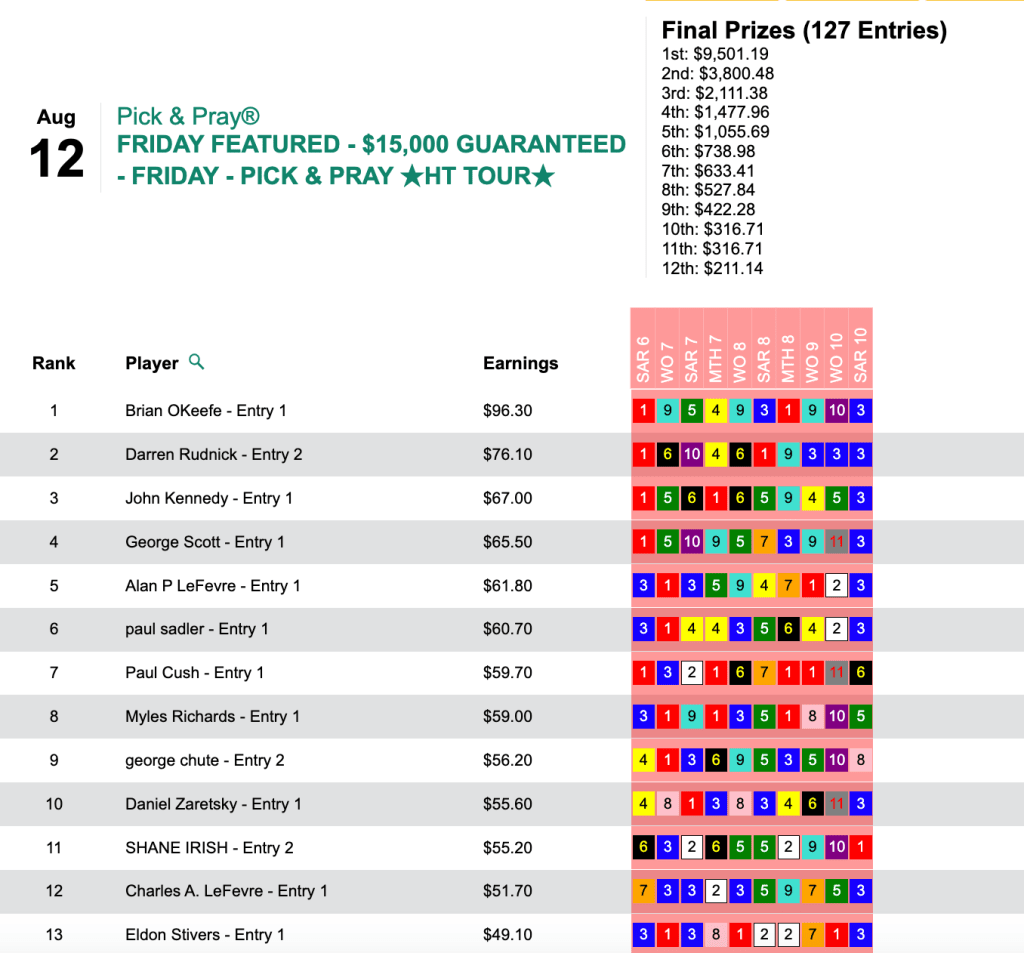Sort by the Rank column header
This screenshot has height=953, width=1024.
[53, 363]
